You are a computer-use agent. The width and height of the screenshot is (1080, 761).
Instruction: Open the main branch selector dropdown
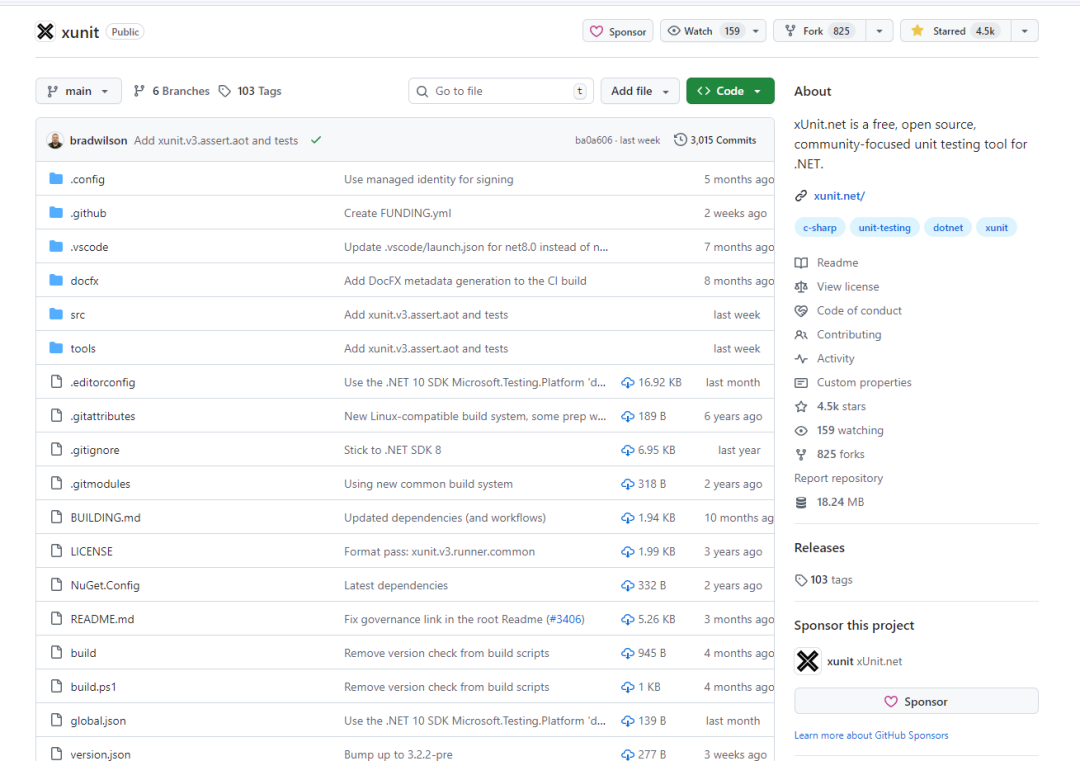pos(79,91)
